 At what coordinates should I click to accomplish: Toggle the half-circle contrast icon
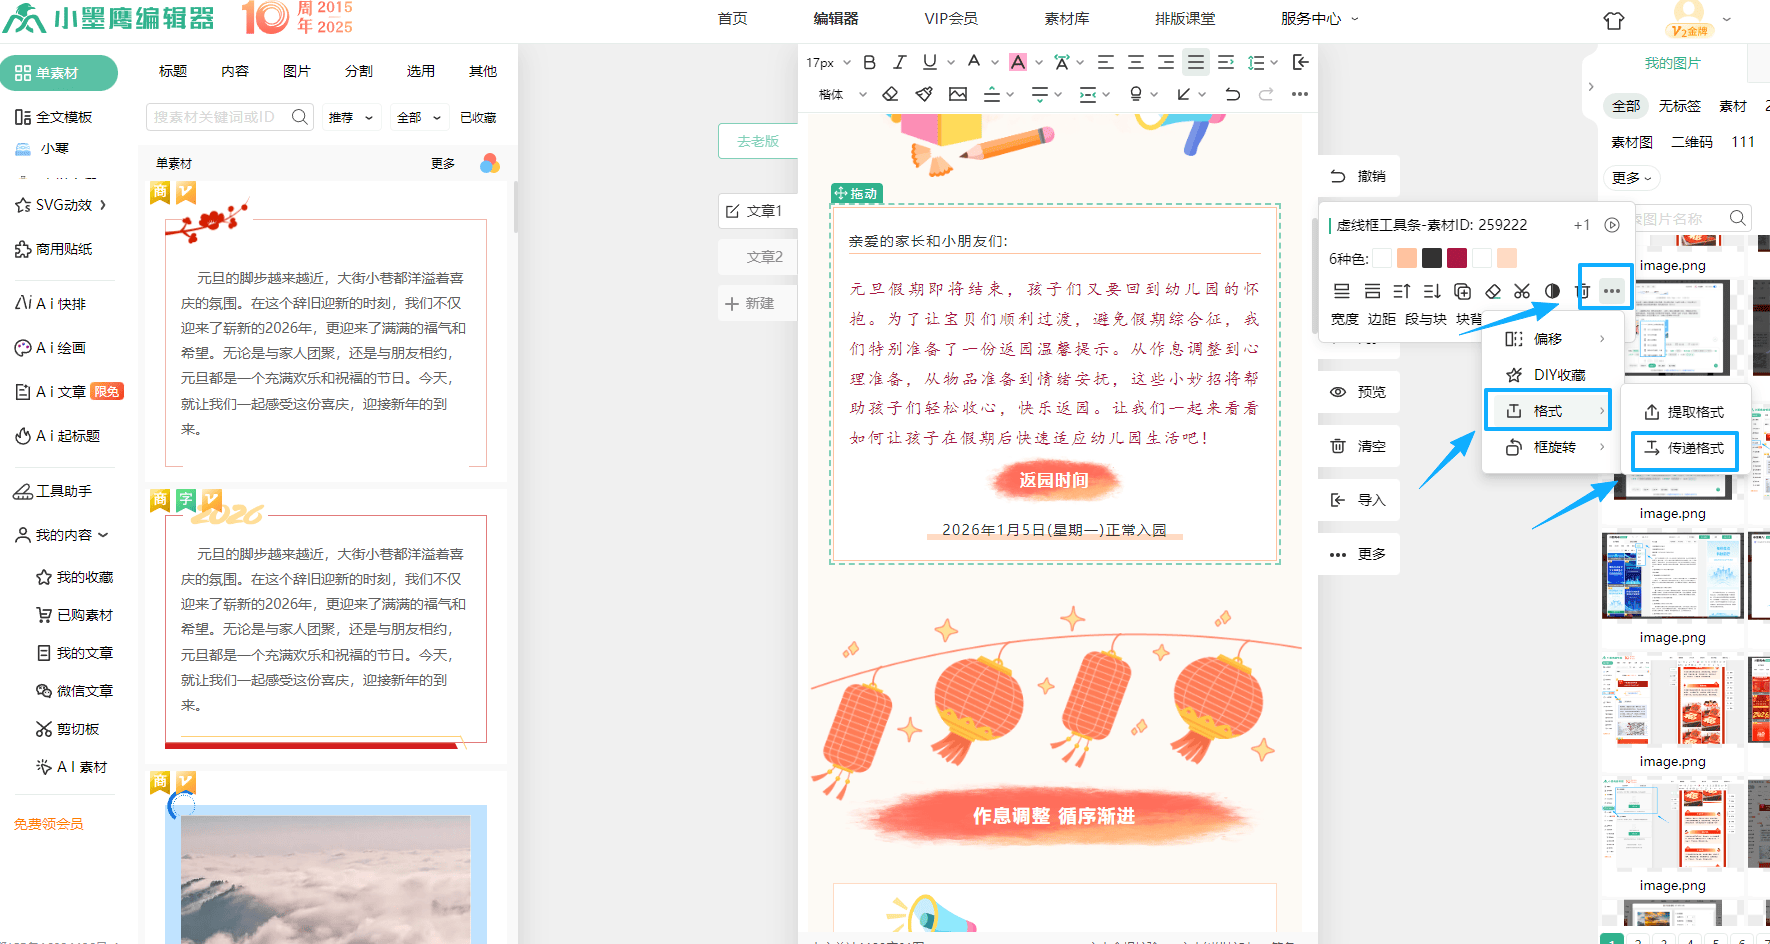click(x=1552, y=291)
